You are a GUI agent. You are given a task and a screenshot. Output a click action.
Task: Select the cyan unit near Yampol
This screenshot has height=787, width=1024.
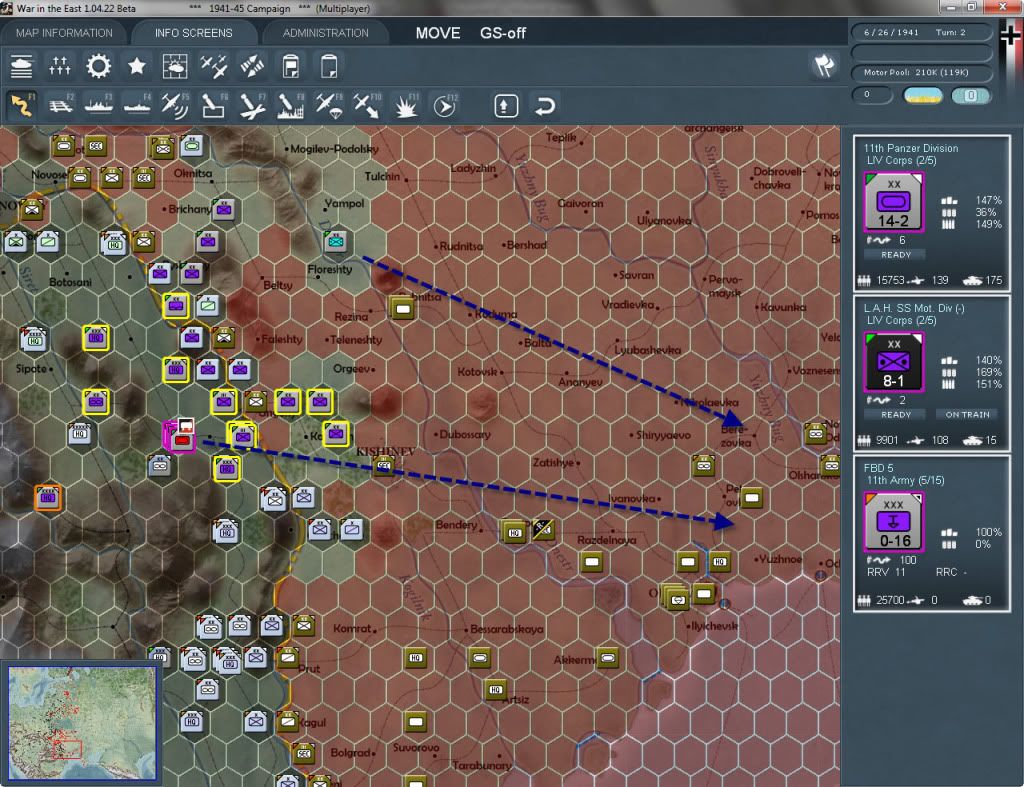[336, 242]
